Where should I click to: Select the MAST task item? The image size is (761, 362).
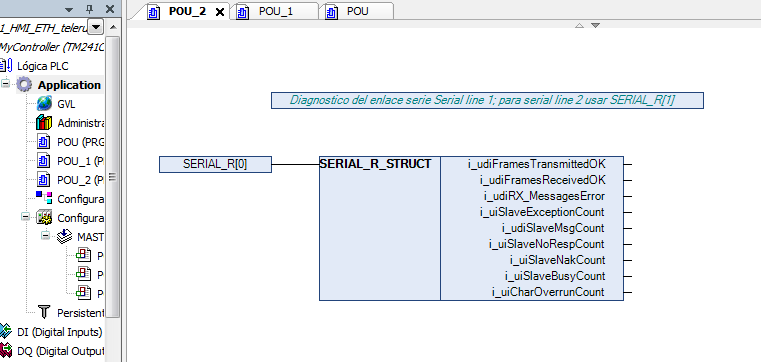pos(91,237)
